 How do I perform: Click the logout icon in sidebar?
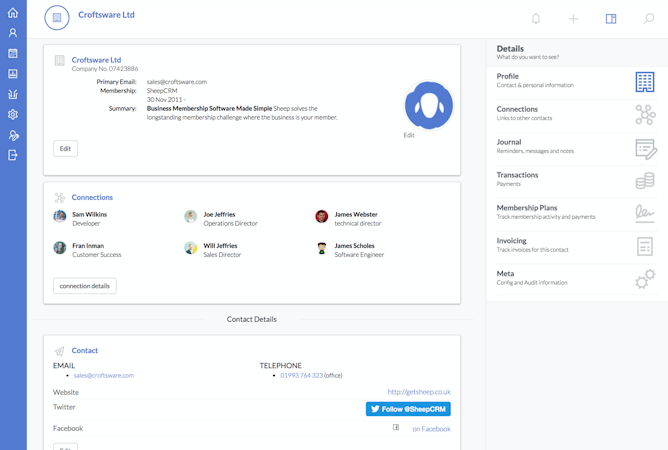tap(13, 155)
